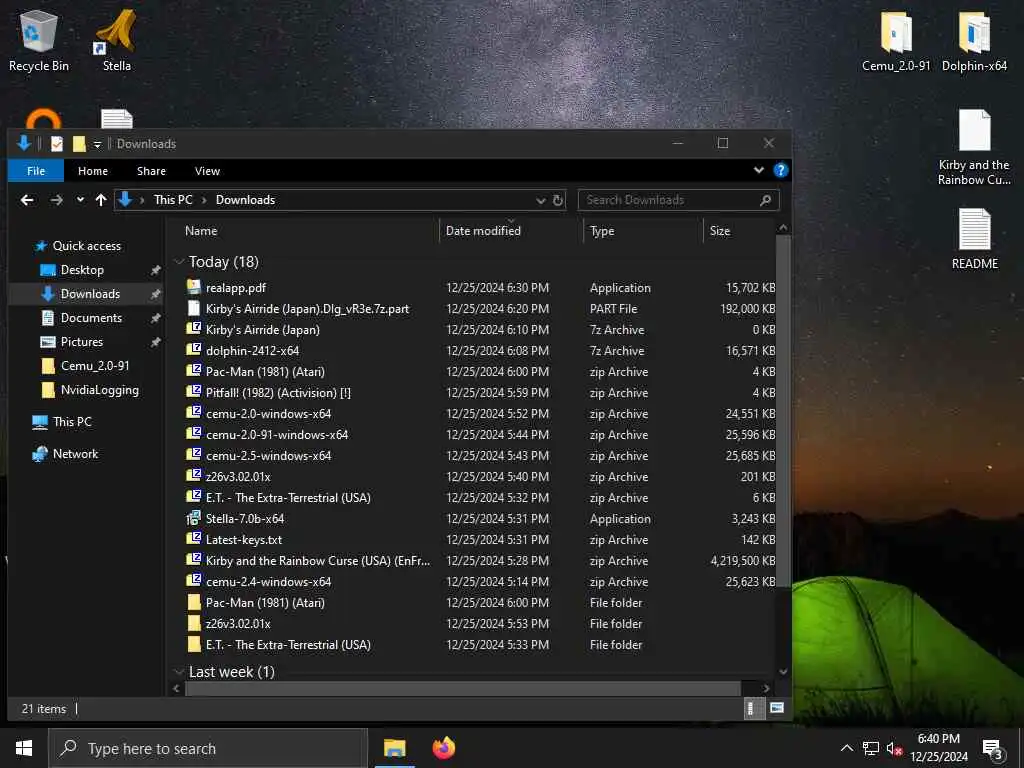Show hidden system tray icons
Viewport: 1024px width, 768px height.
[846, 748]
